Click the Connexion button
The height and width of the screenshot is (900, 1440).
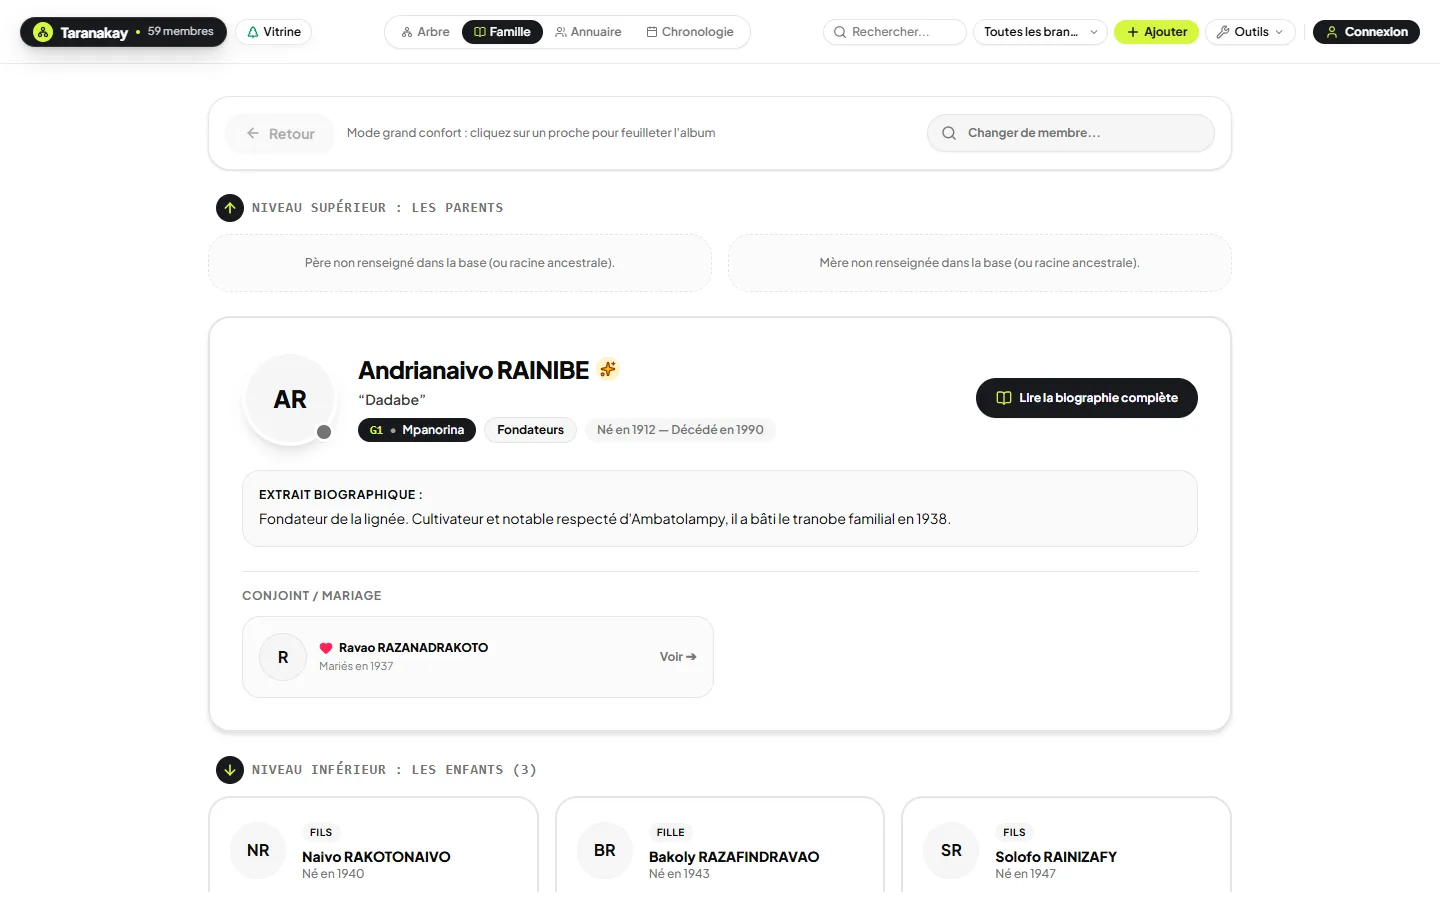pyautogui.click(x=1366, y=32)
